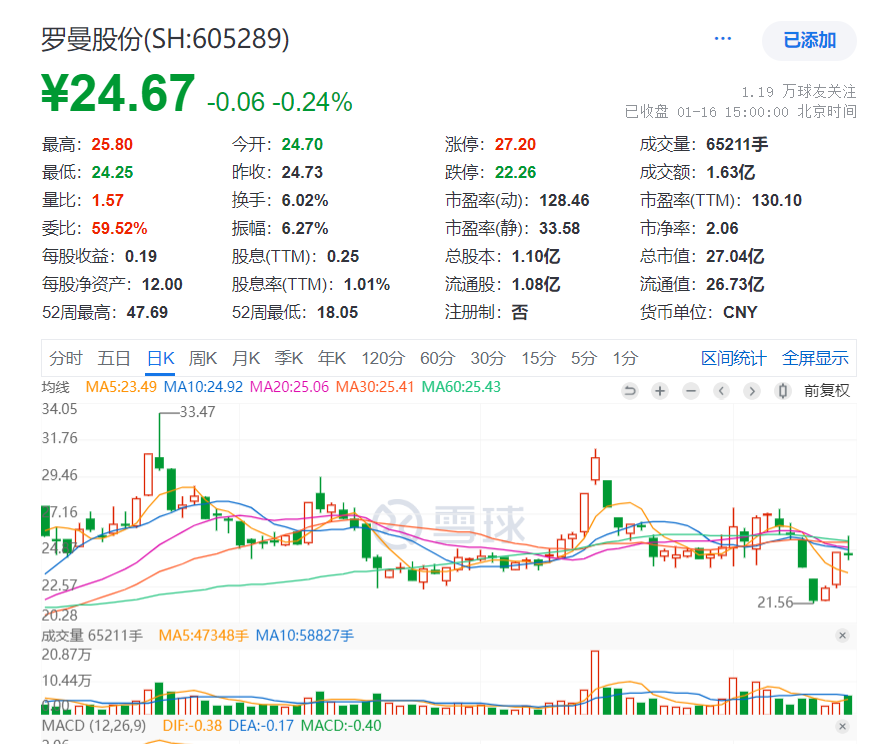Move chart right with the right chevron
Viewport: 879px width, 744px height.
point(752,391)
